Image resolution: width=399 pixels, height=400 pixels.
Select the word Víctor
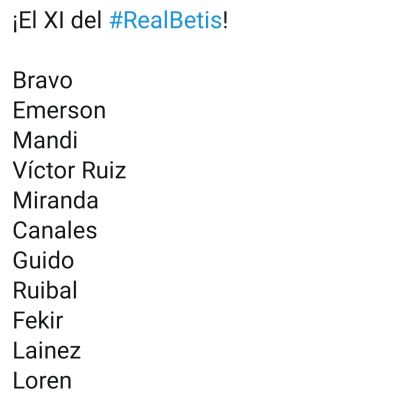pyautogui.click(x=44, y=170)
